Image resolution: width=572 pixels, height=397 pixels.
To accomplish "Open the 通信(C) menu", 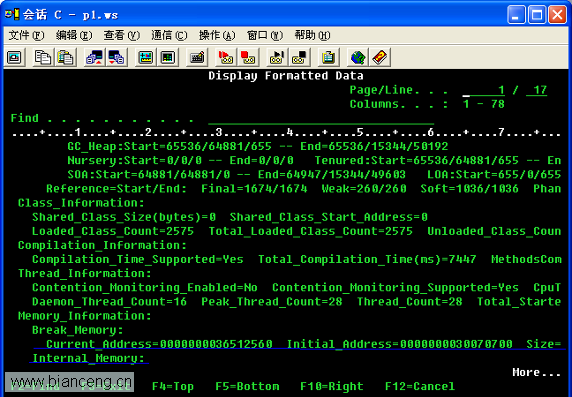I will pos(169,35).
